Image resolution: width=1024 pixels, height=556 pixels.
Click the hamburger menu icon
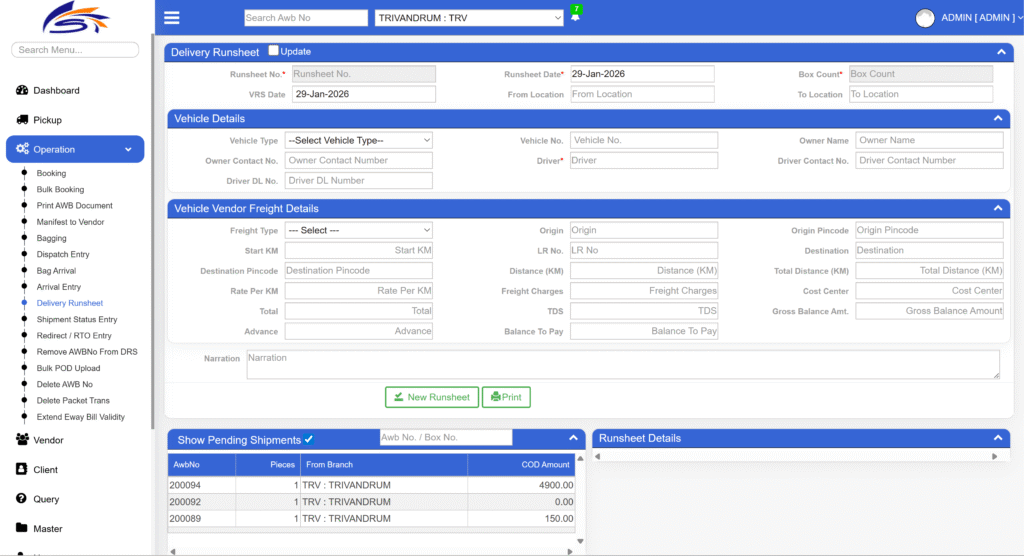tap(172, 18)
